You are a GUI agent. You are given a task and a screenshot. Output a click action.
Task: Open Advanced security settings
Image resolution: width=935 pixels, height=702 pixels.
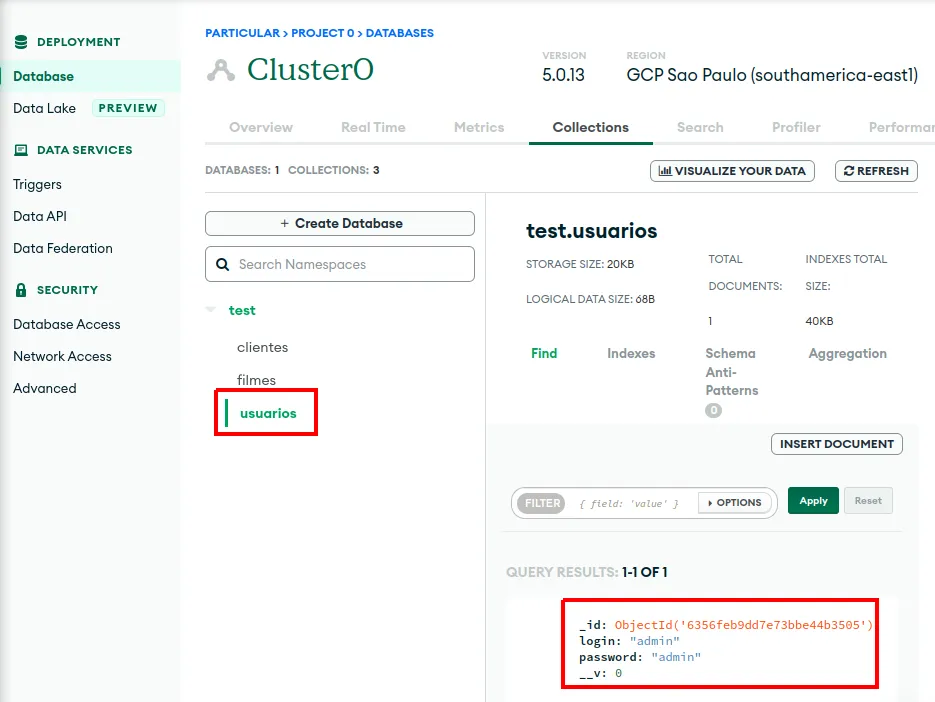pyautogui.click(x=45, y=388)
